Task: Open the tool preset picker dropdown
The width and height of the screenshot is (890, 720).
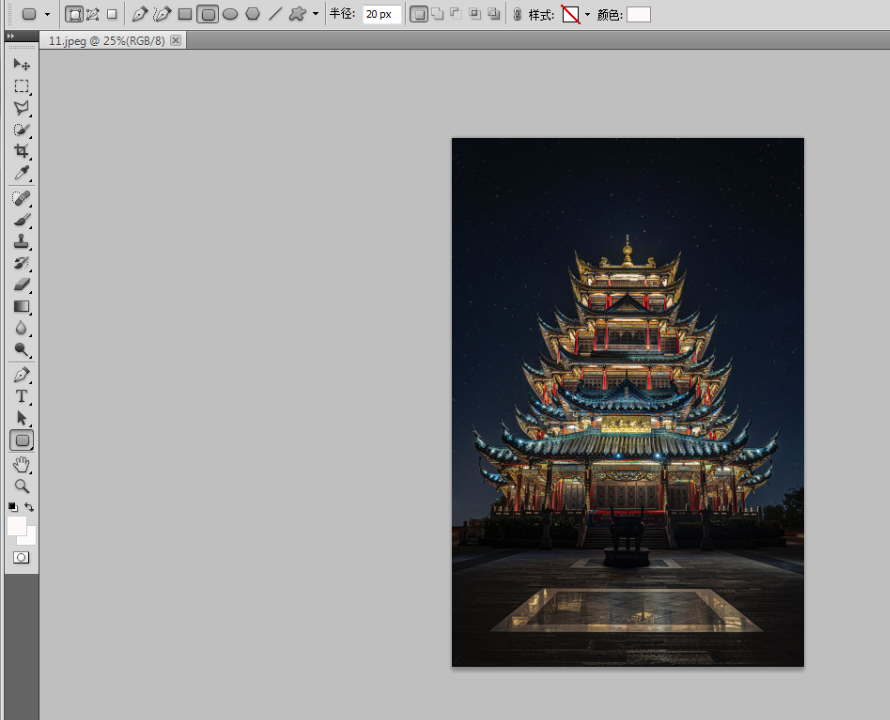Action: click(47, 14)
